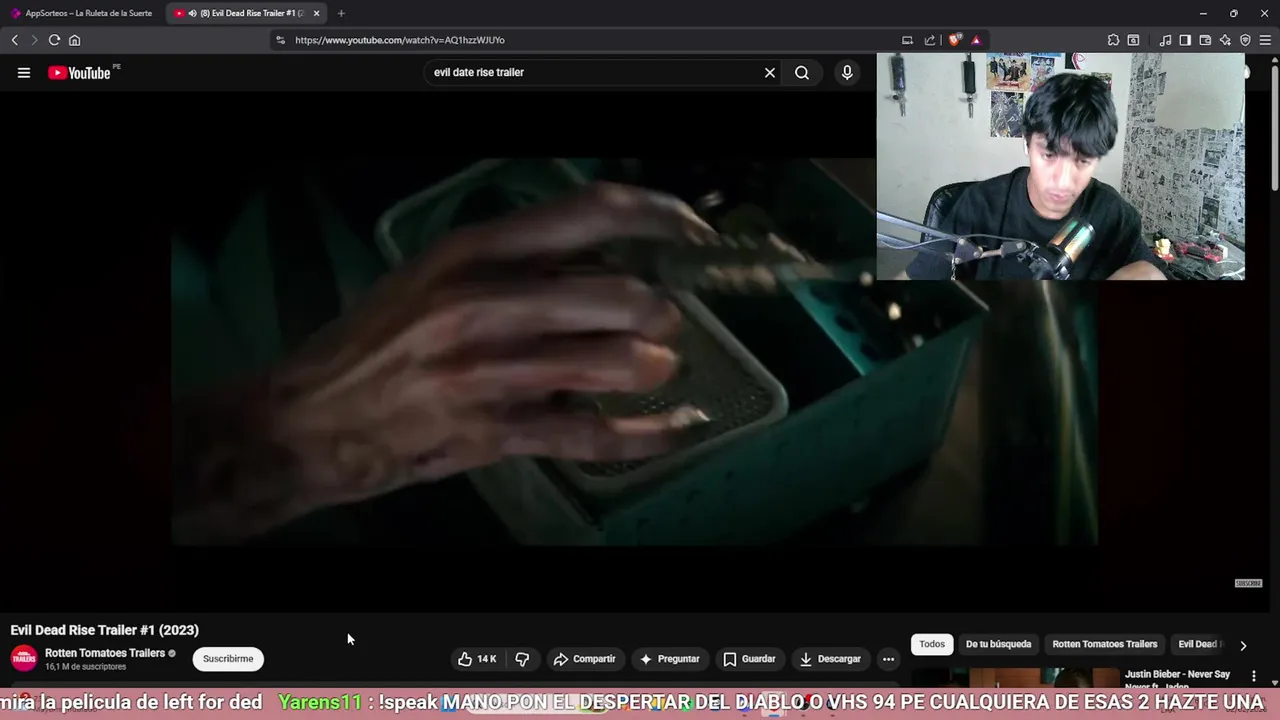Open the Descargar download options
Viewport: 1280px width, 720px height.
[830, 659]
